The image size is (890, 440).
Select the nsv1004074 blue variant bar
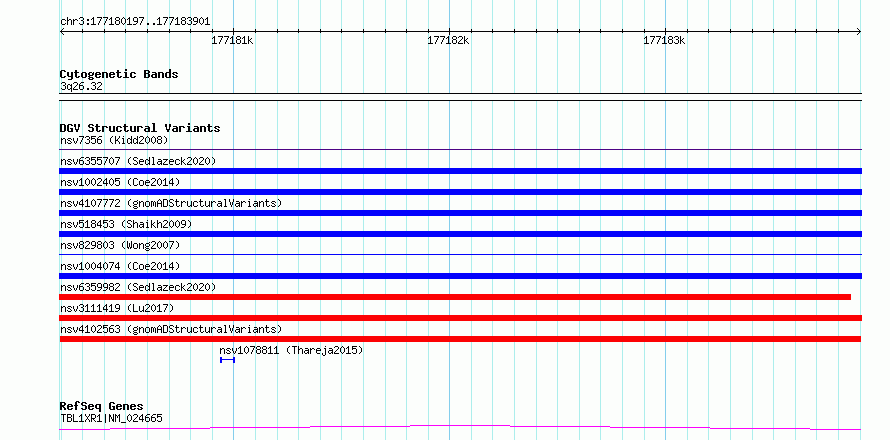coord(461,276)
